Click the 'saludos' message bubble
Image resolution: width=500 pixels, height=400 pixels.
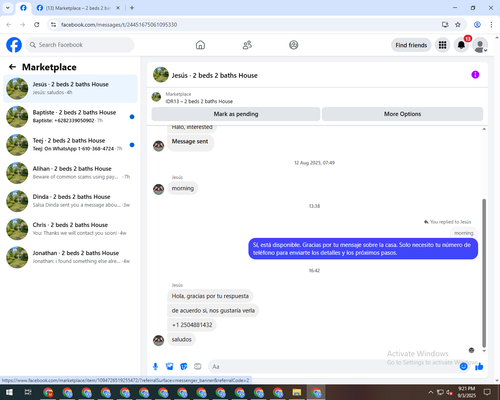[x=182, y=339]
